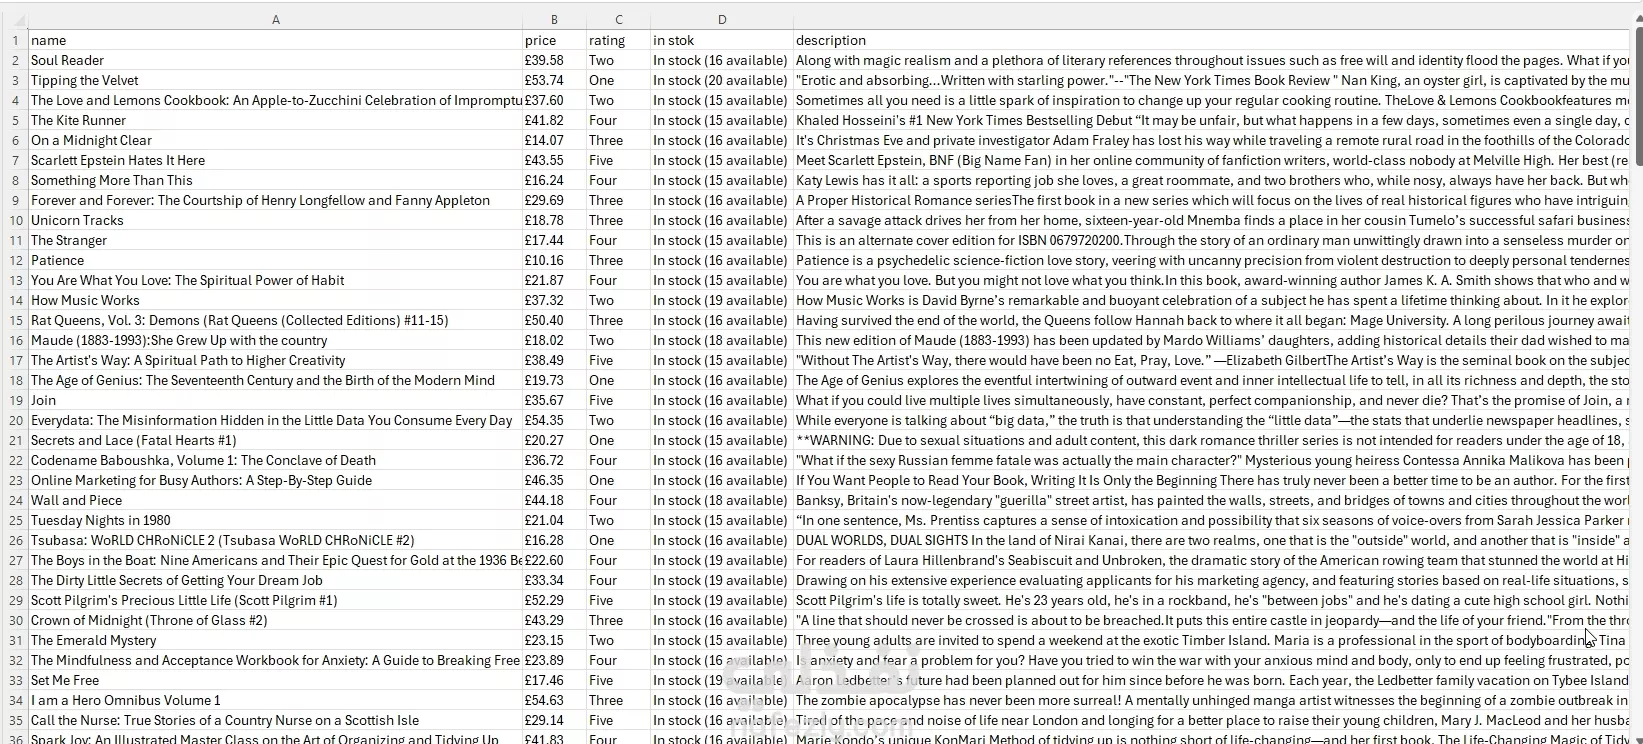Click the 'rating' header cell
This screenshot has width=1643, height=744.
click(x=618, y=40)
